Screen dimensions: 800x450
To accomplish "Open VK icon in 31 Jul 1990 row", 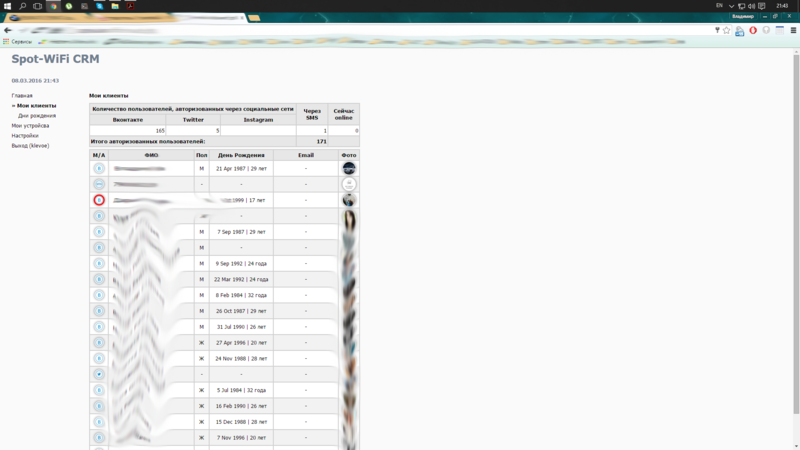I will point(99,327).
